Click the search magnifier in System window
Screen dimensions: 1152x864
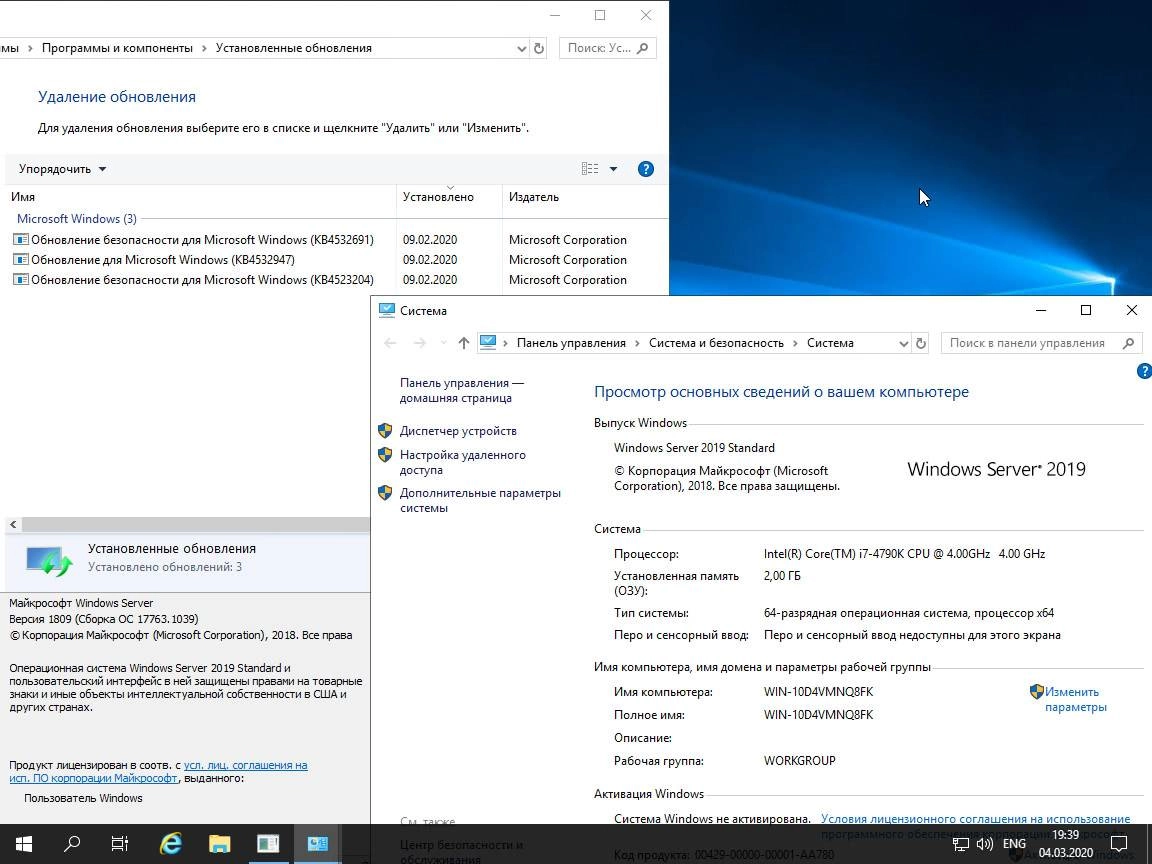[x=1128, y=343]
